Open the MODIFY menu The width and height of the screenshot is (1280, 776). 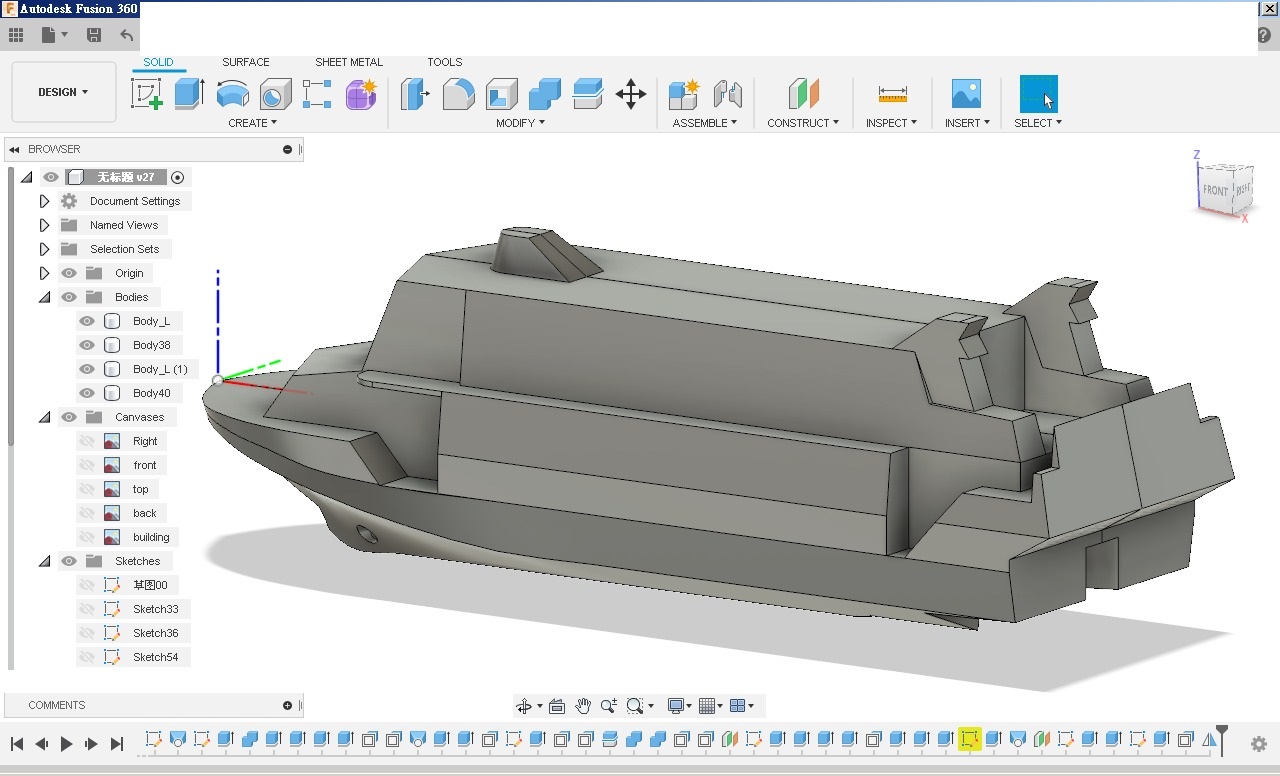520,123
